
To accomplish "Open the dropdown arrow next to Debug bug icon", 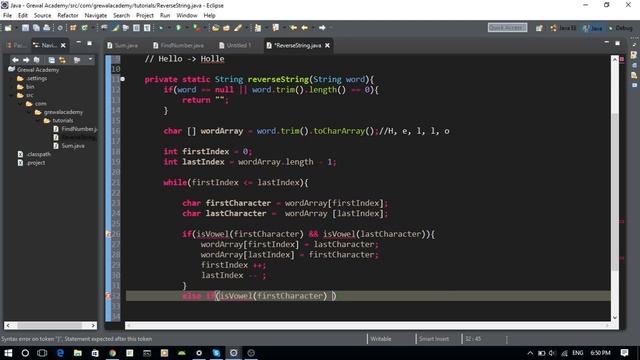I will click(168, 28).
